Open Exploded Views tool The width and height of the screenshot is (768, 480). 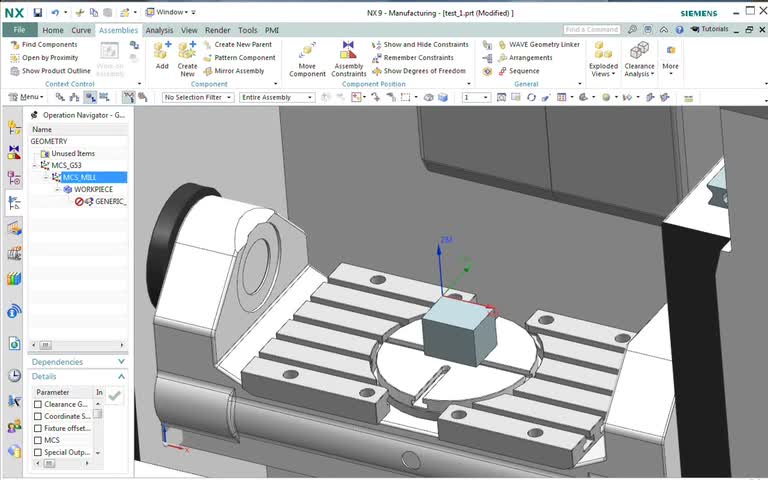tap(603, 59)
